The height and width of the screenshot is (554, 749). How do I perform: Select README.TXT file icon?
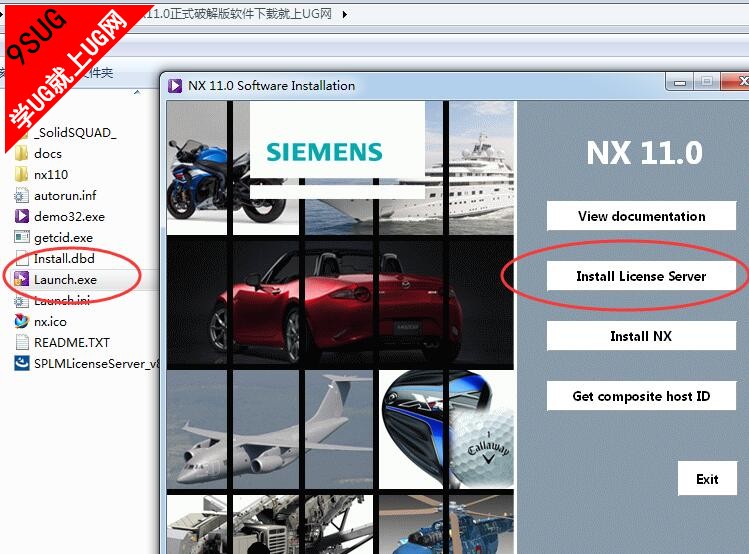[x=21, y=342]
